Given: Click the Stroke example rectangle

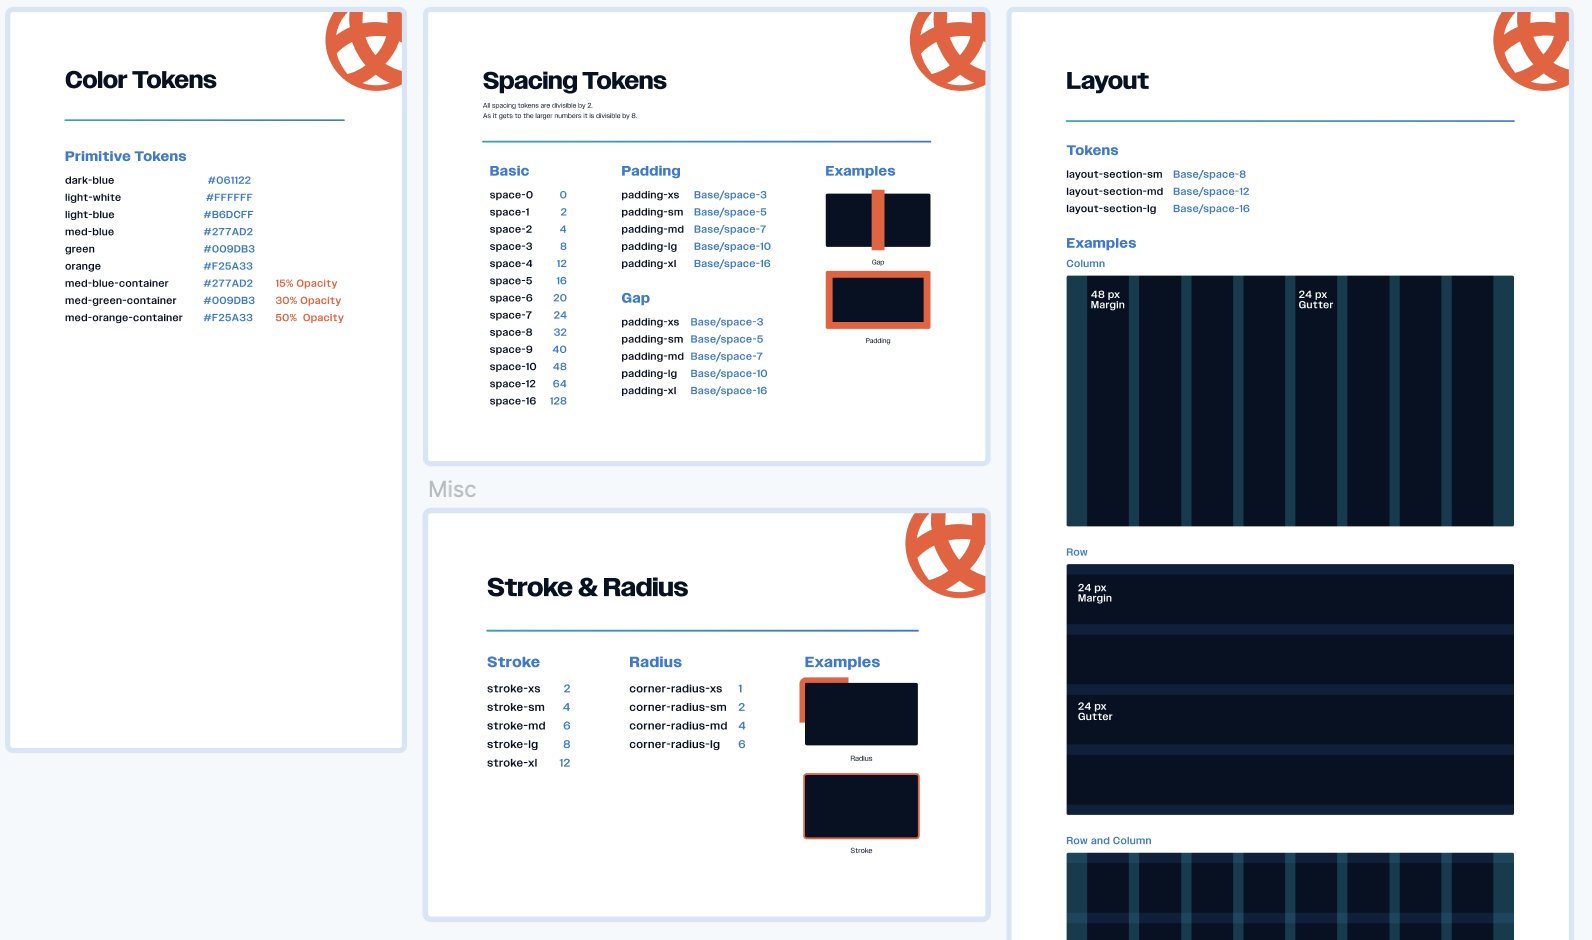Looking at the screenshot, I should click(860, 806).
